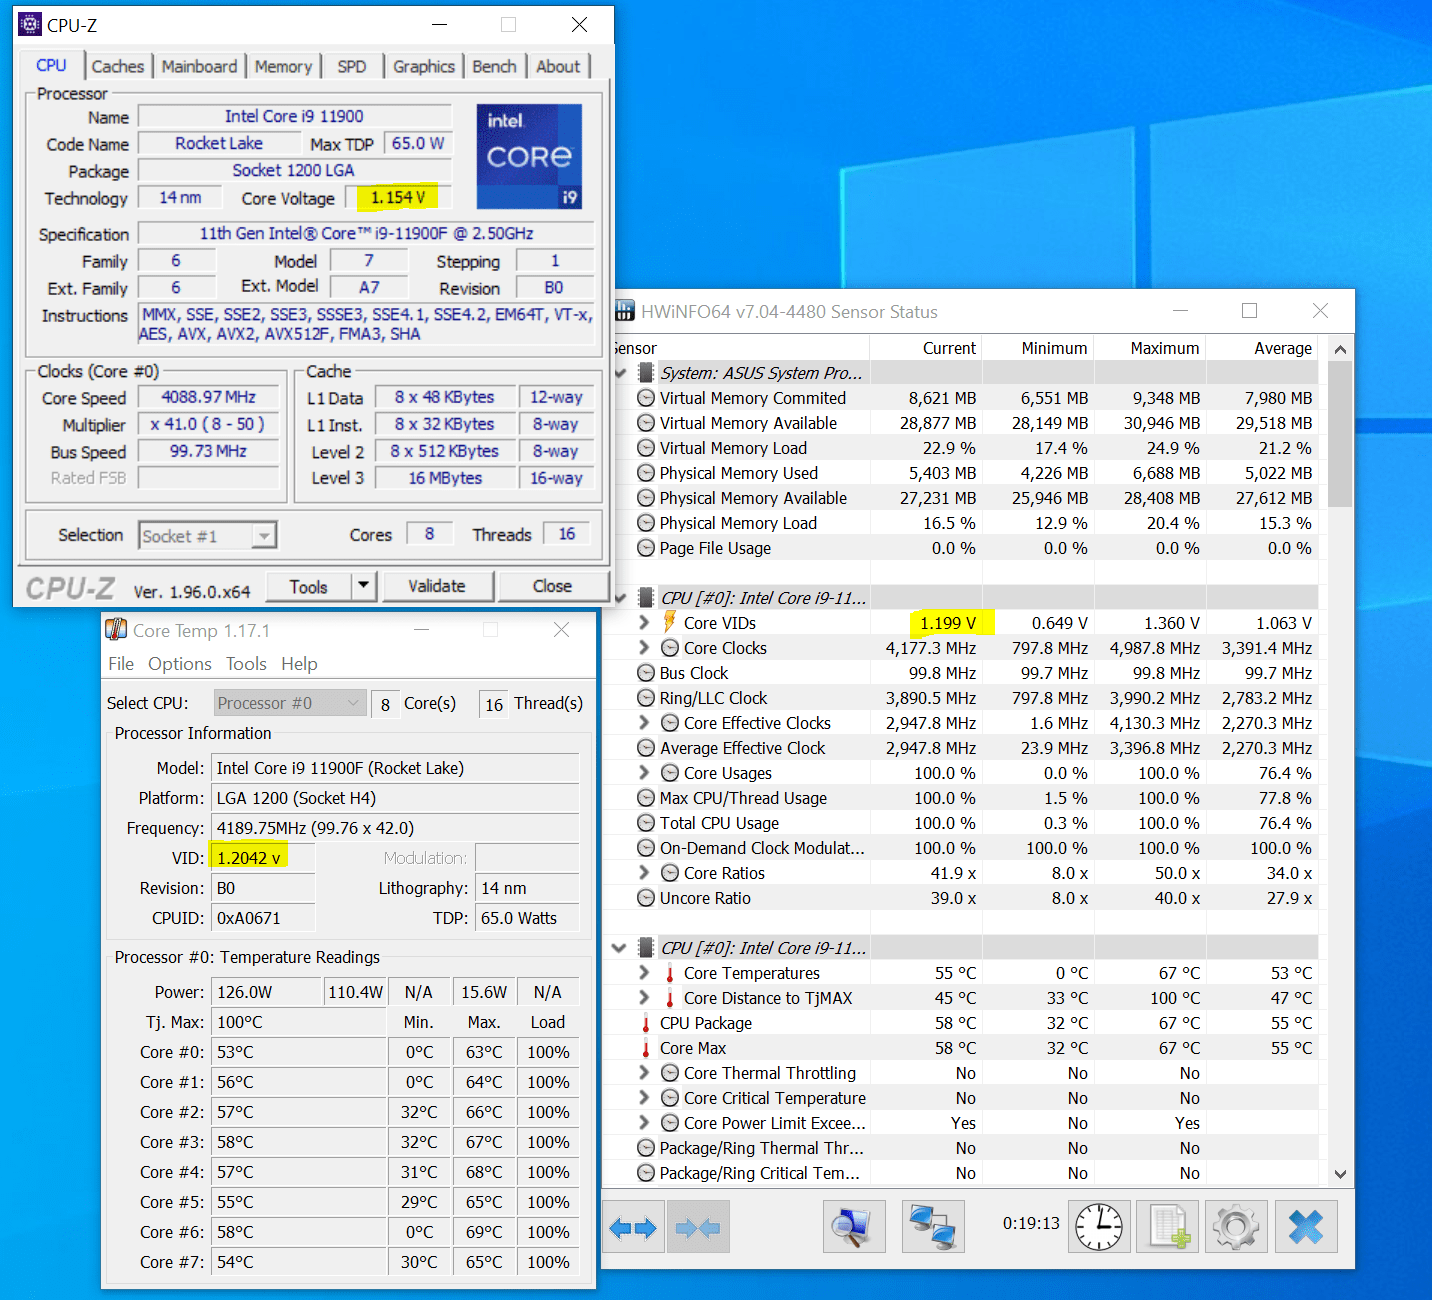The image size is (1432, 1300).
Task: Click the Close button in CPU-Z
Action: click(x=553, y=586)
